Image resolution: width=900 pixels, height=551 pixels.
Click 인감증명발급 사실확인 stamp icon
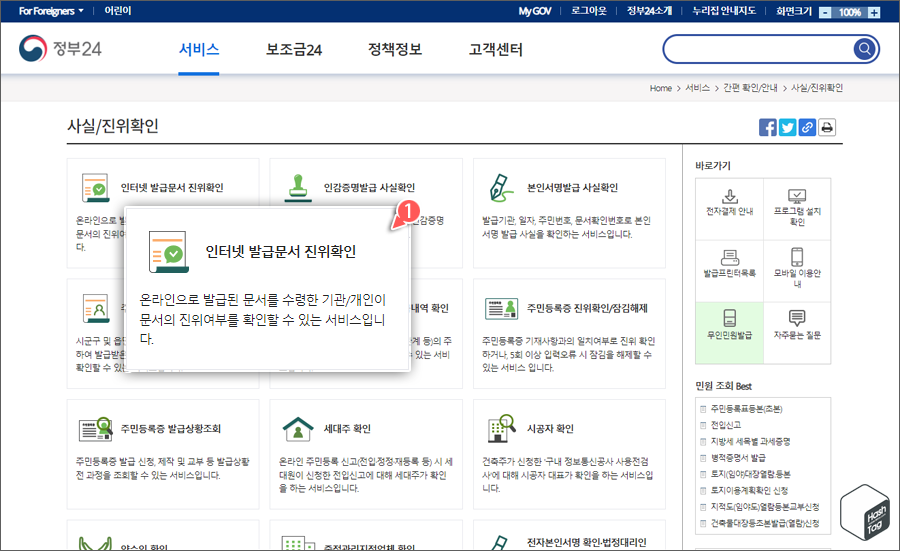pos(298,188)
